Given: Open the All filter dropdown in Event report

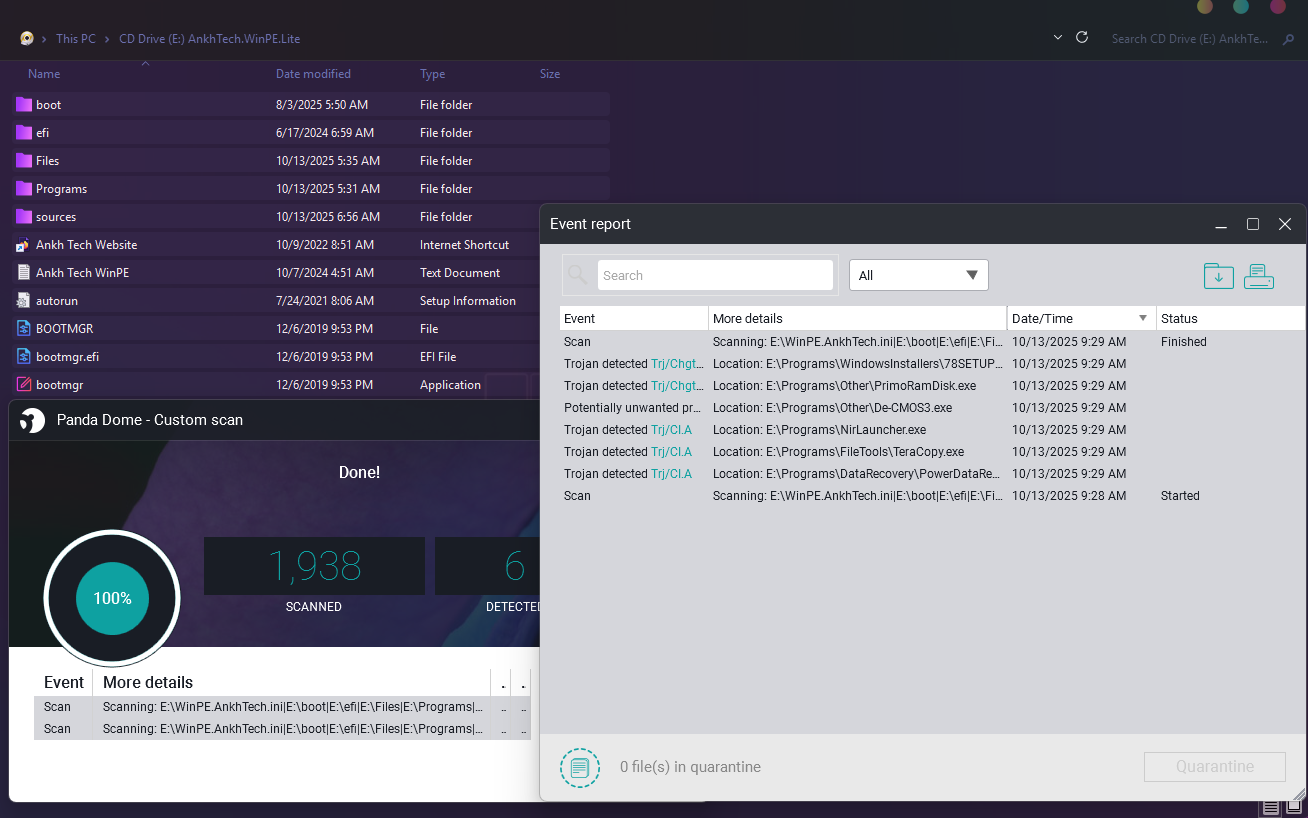Looking at the screenshot, I should point(919,275).
